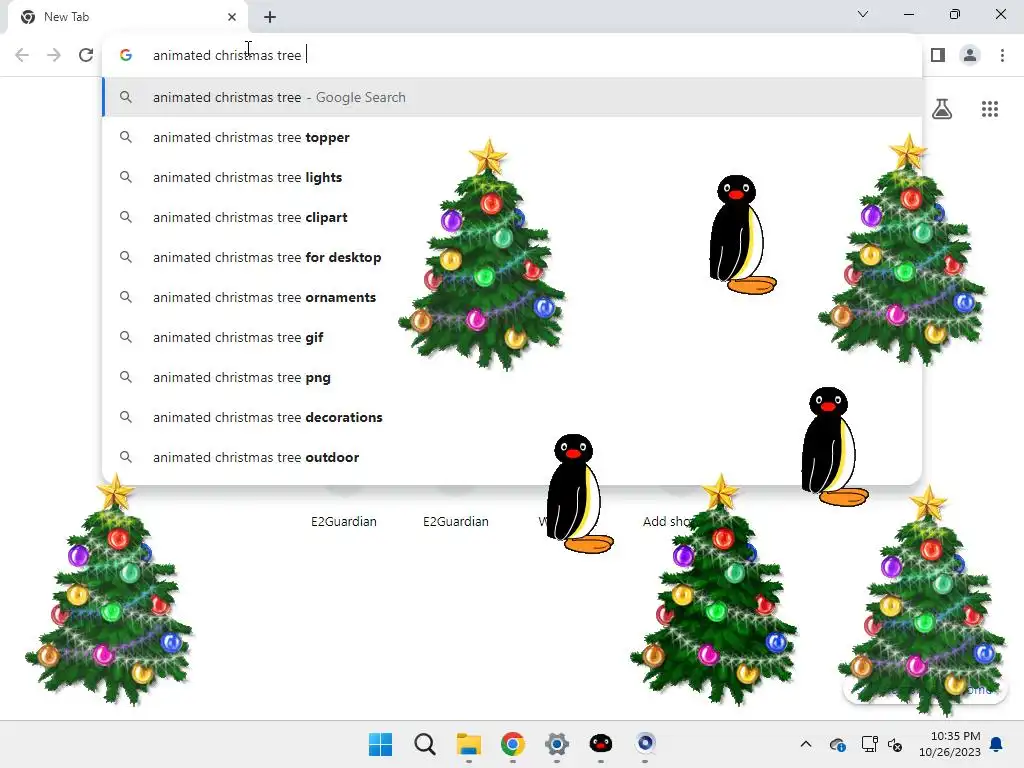This screenshot has width=1024, height=768.
Task: Choose suggestion 'animated christmas tree clipart'
Action: click(x=513, y=217)
